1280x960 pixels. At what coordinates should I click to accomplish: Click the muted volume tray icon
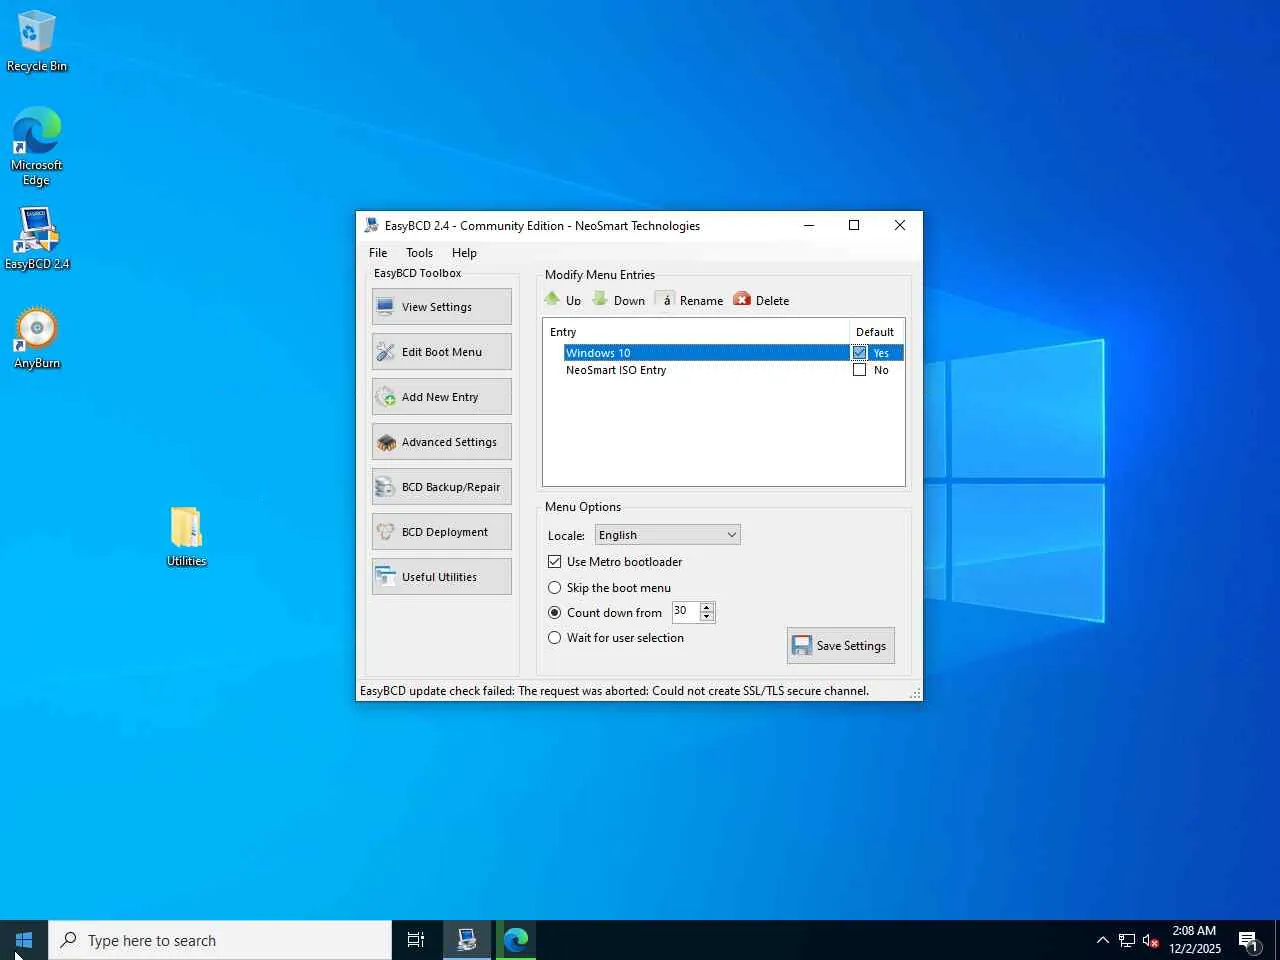pos(1151,940)
